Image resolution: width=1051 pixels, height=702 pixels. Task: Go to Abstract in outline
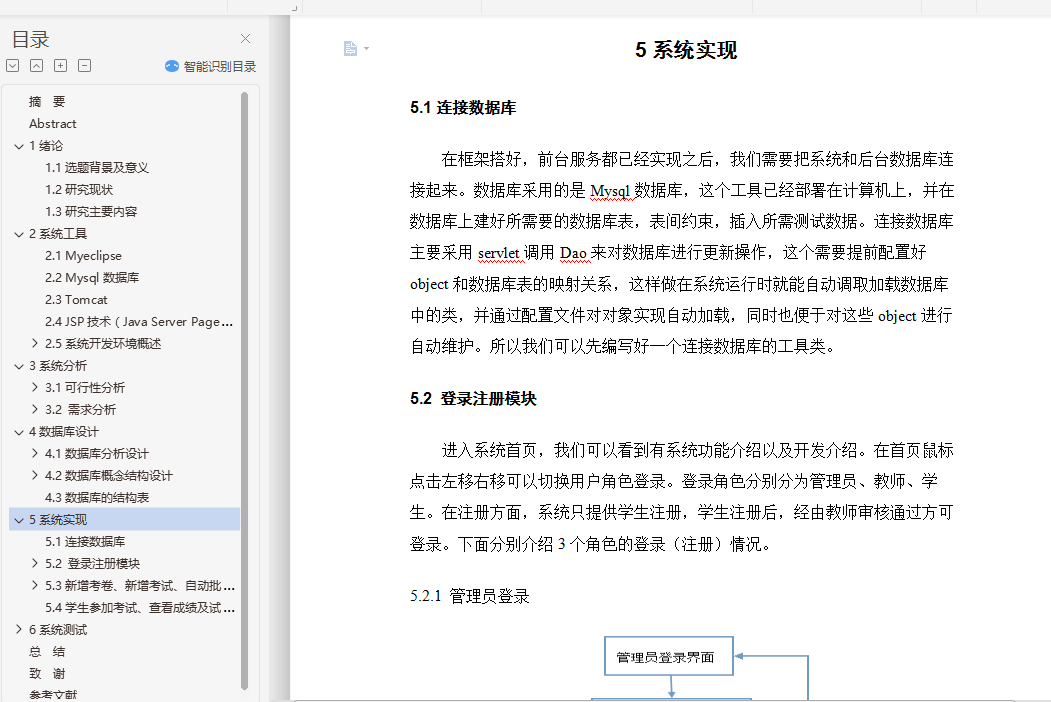[x=52, y=123]
